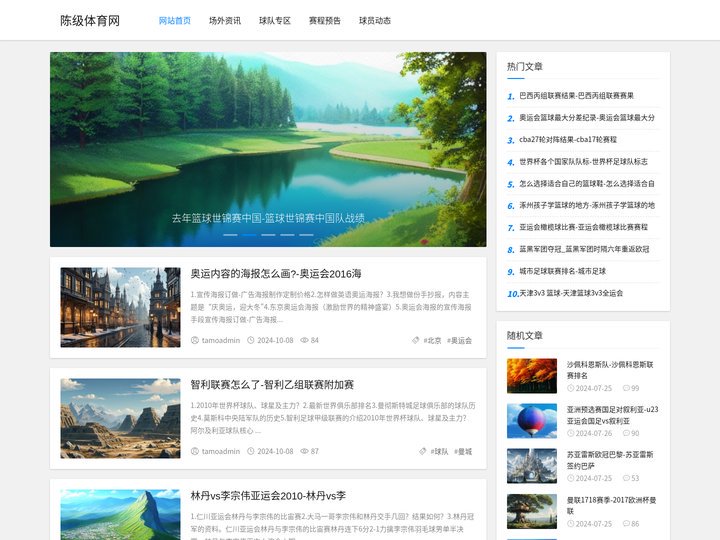Click clock icon under 亚洲预选赛 article
Viewport: 720px width, 540px height.
click(570, 433)
